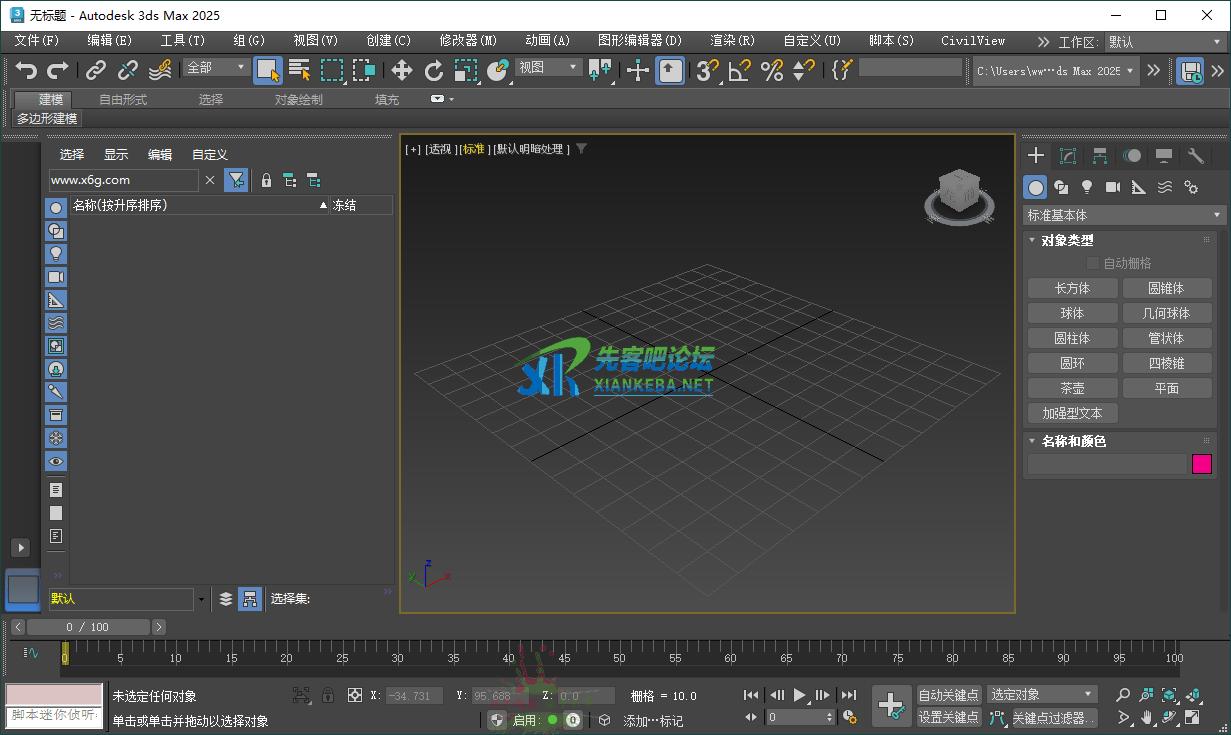Open the Utilities wrench panel icon

[x=1195, y=156]
